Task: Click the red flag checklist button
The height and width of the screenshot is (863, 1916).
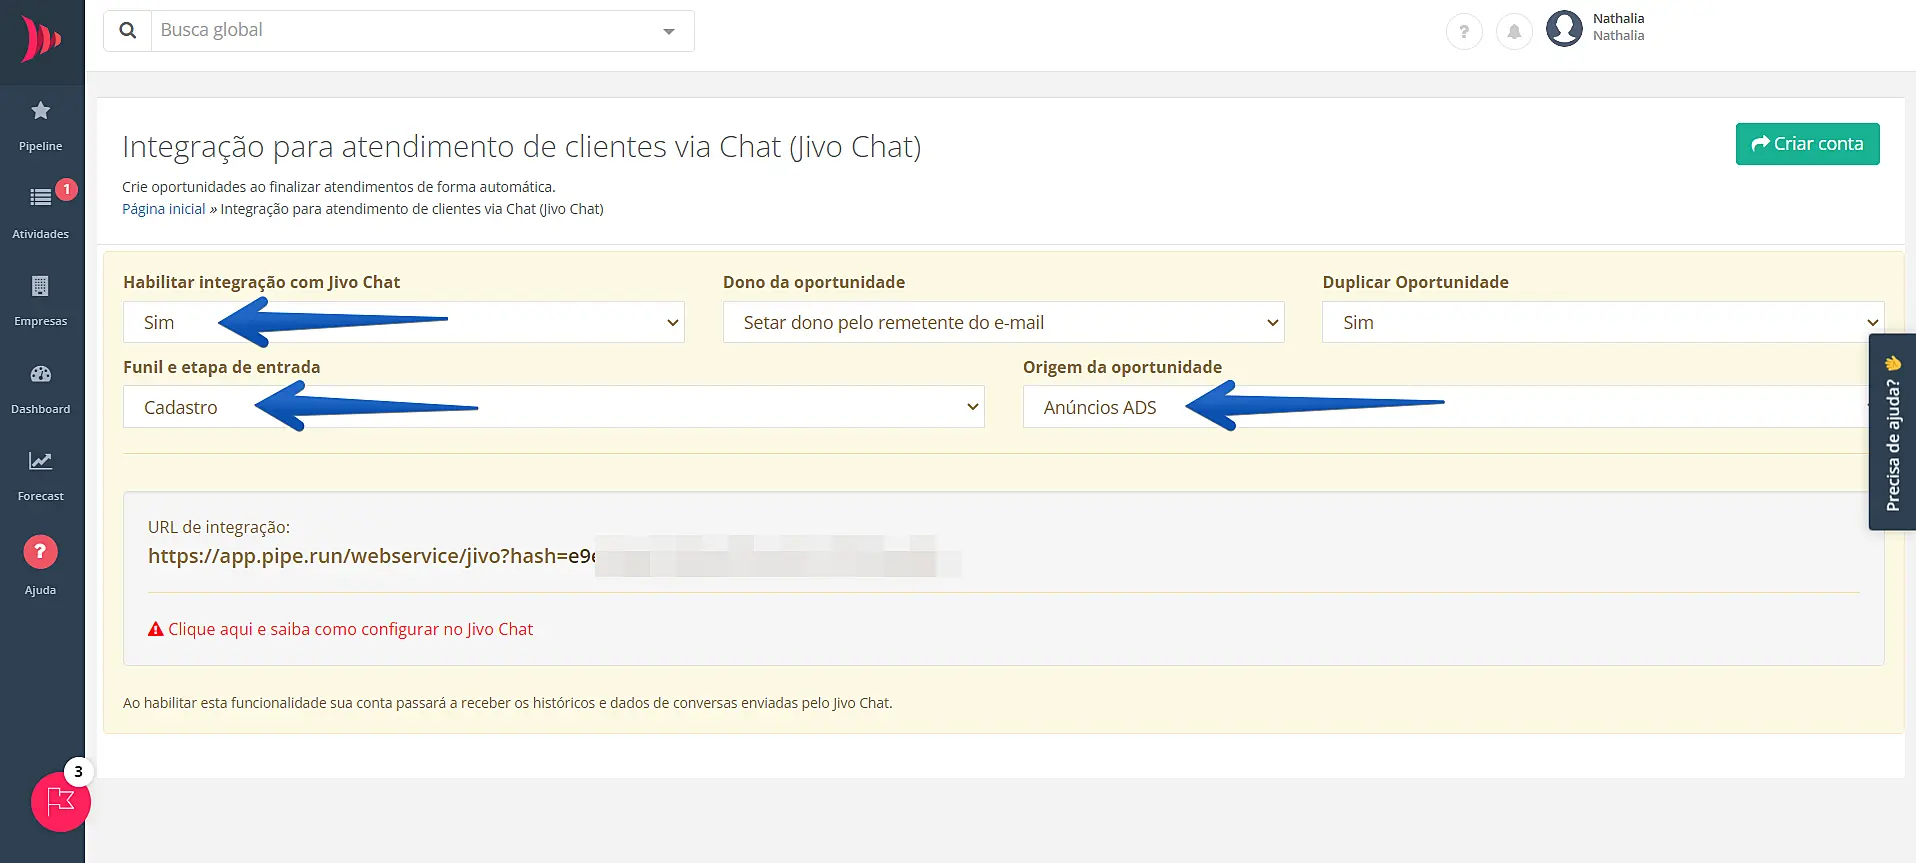Action: [61, 802]
